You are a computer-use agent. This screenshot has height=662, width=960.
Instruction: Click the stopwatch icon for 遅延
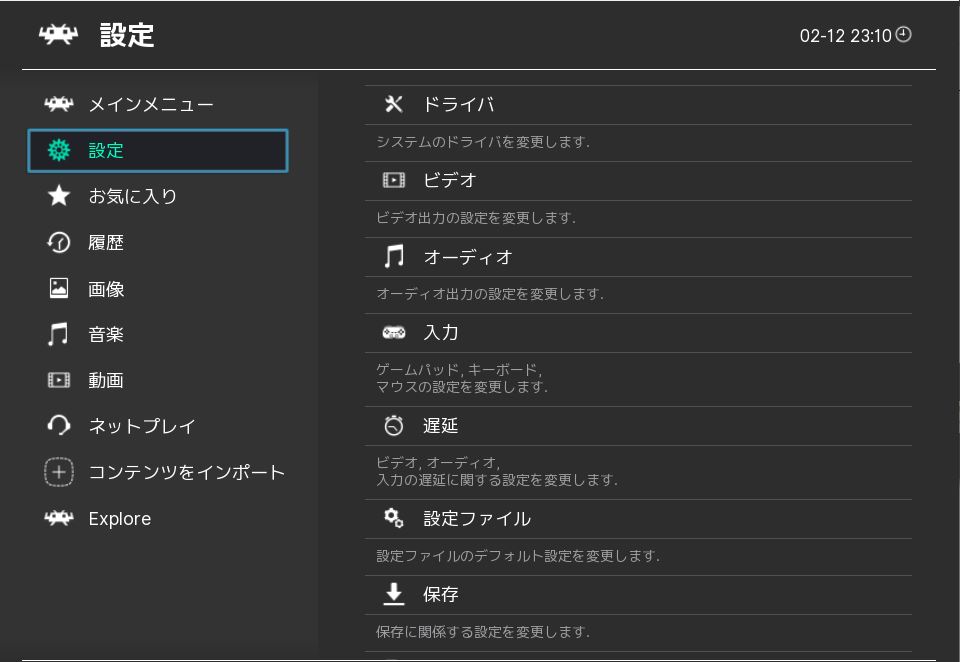point(394,426)
